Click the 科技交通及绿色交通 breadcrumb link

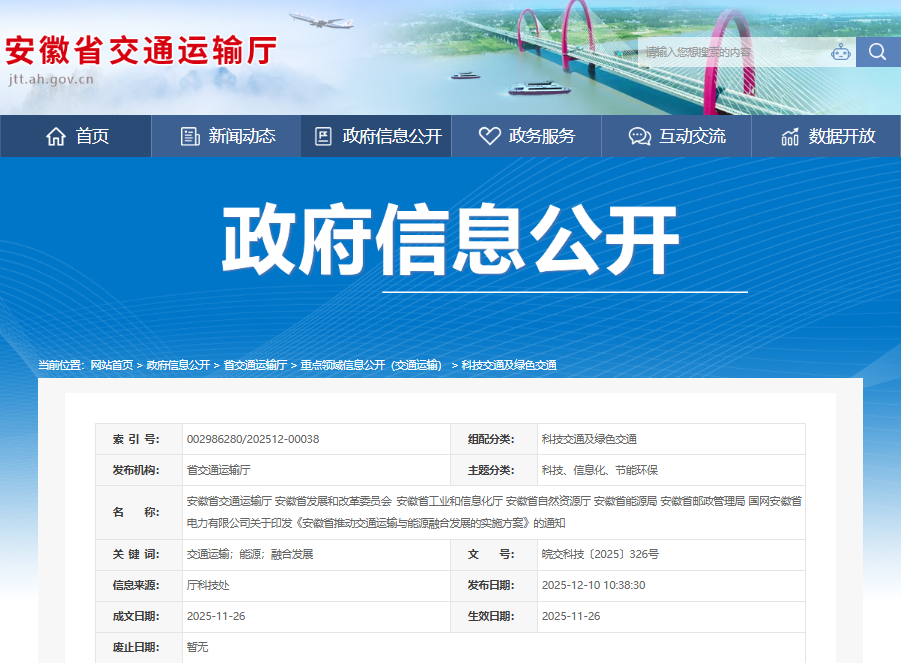[x=509, y=365]
